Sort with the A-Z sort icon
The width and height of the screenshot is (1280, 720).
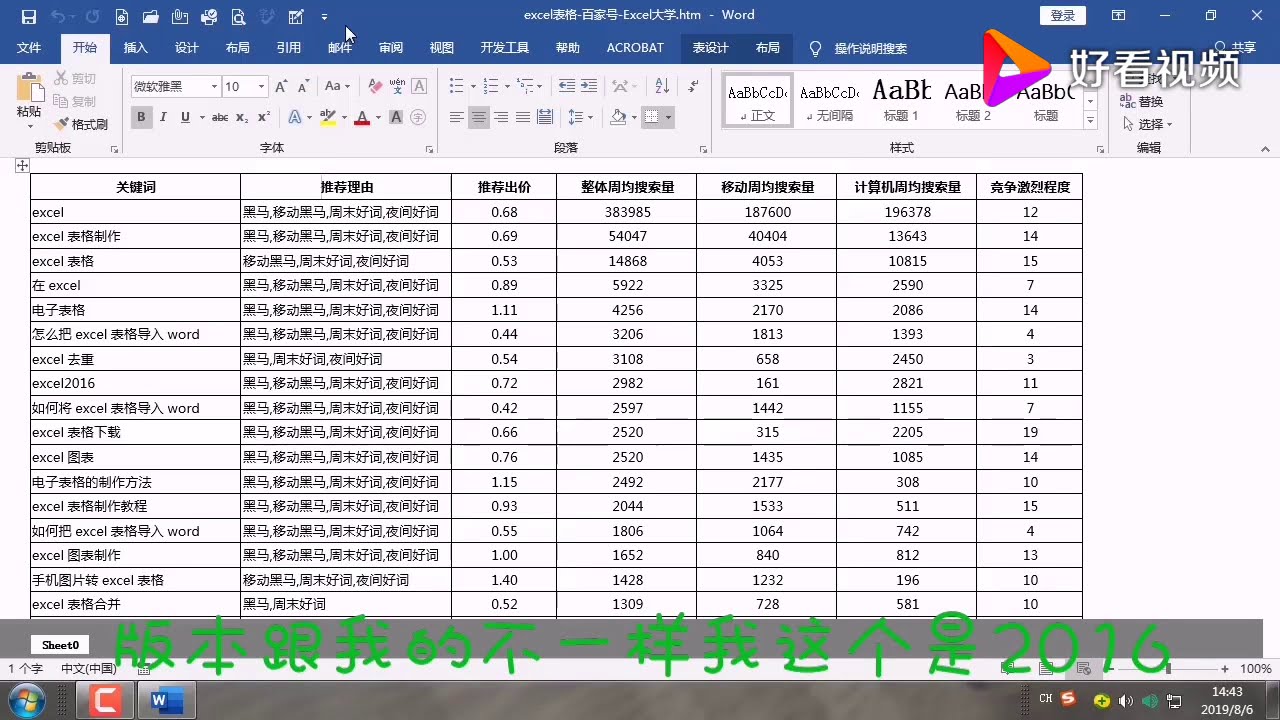[661, 87]
